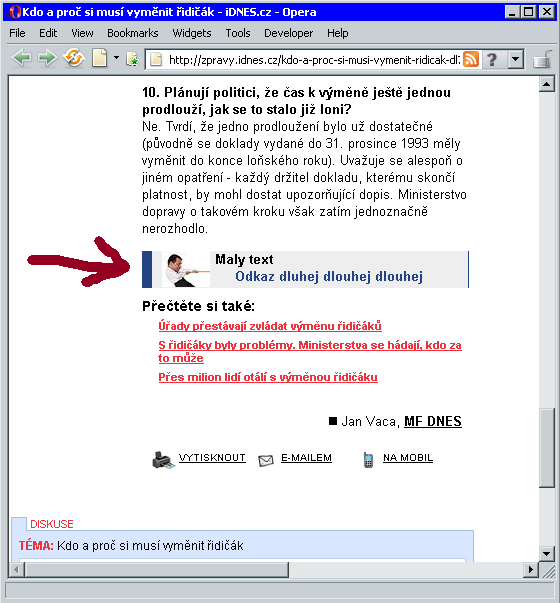
Task: Open the Widgets menu
Action: click(x=192, y=33)
